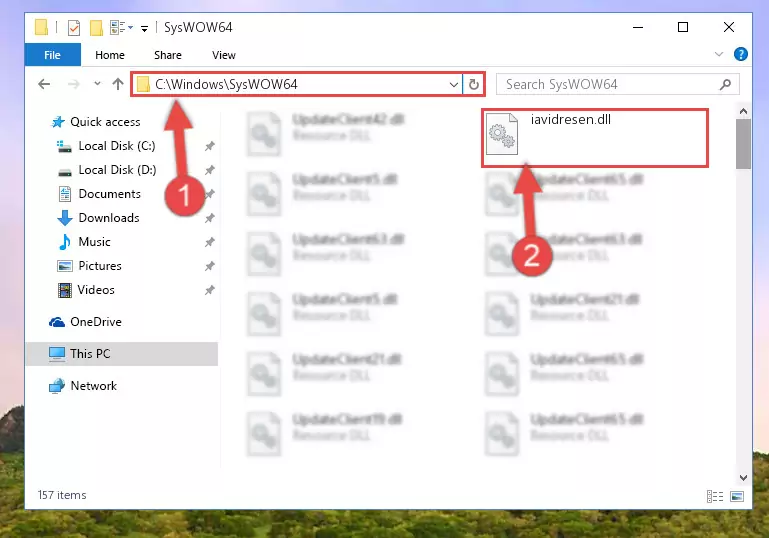
Task: Expand the ribbon with the chevron
Action: (x=718, y=54)
